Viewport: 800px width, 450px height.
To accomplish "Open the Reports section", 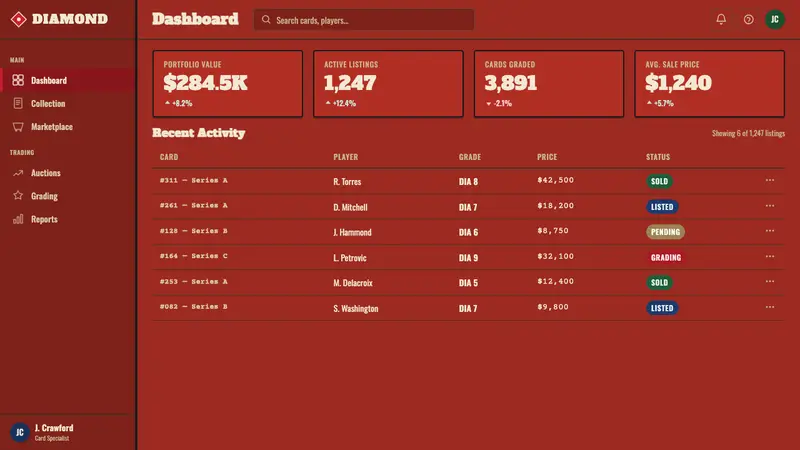I will [x=68, y=219].
